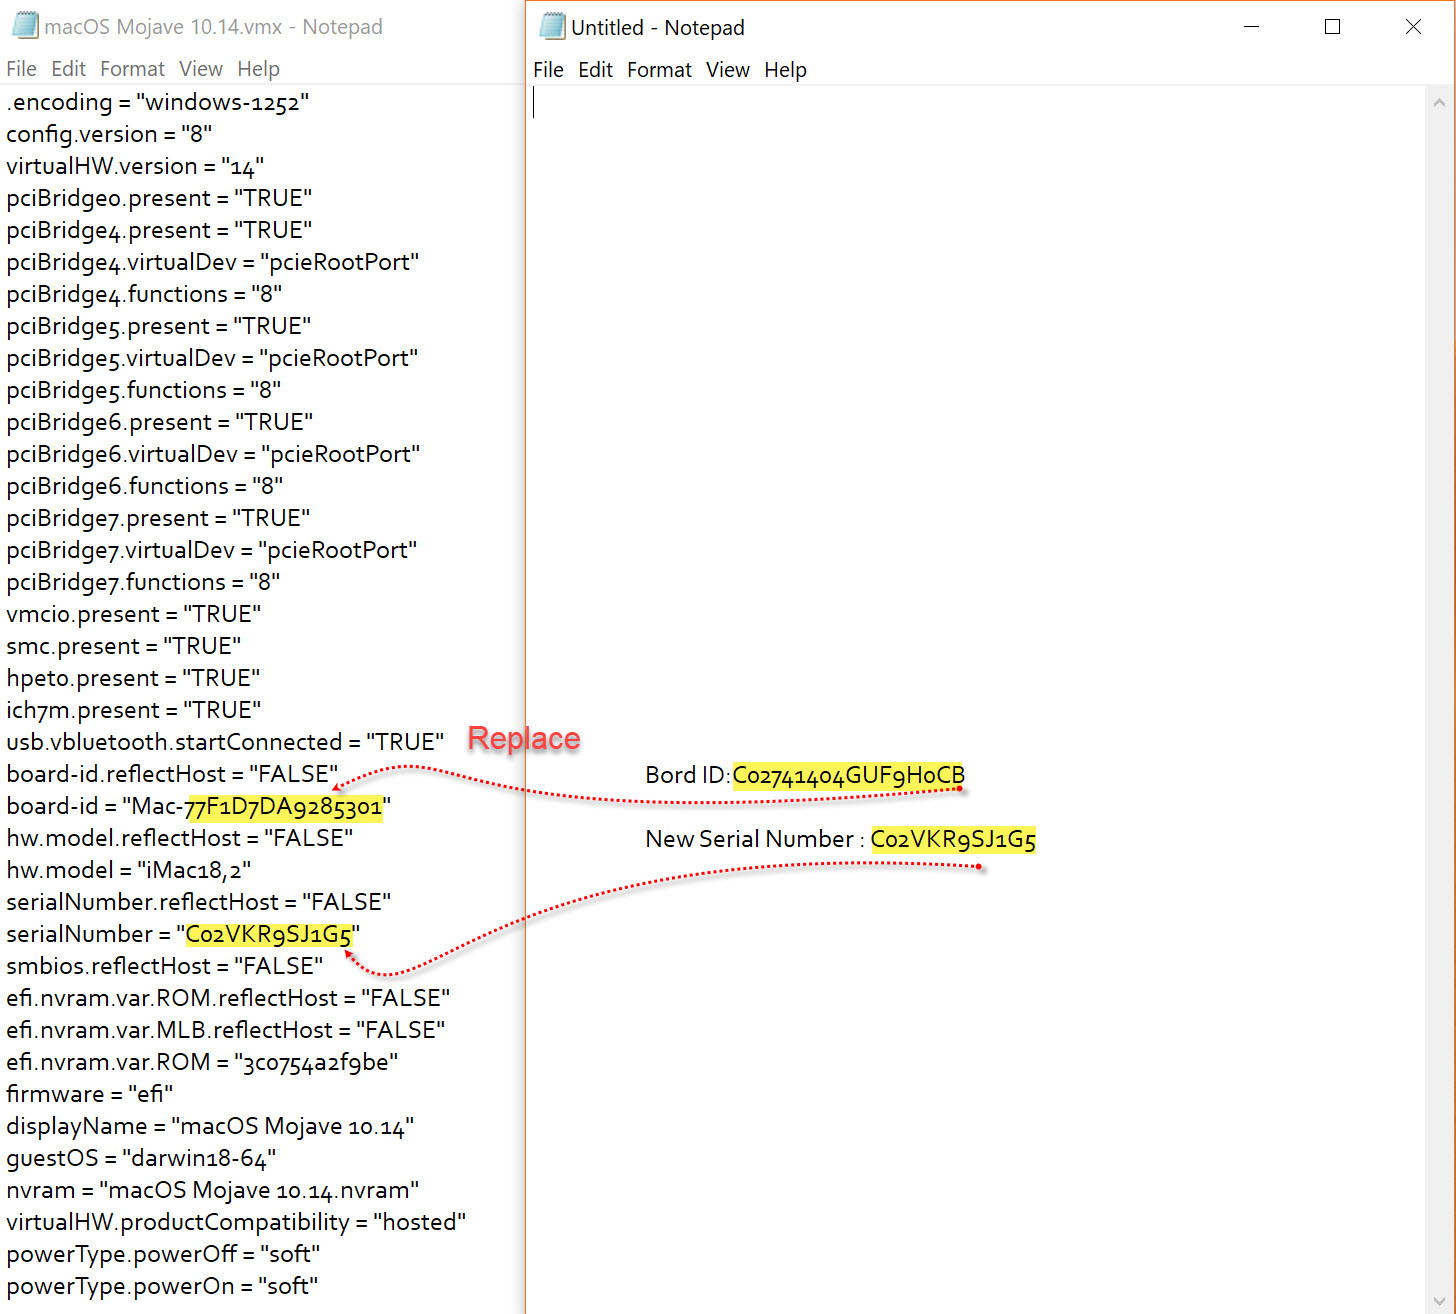Close the Untitled Notepad window
Screen dimensions: 1456x1314
point(1413,27)
